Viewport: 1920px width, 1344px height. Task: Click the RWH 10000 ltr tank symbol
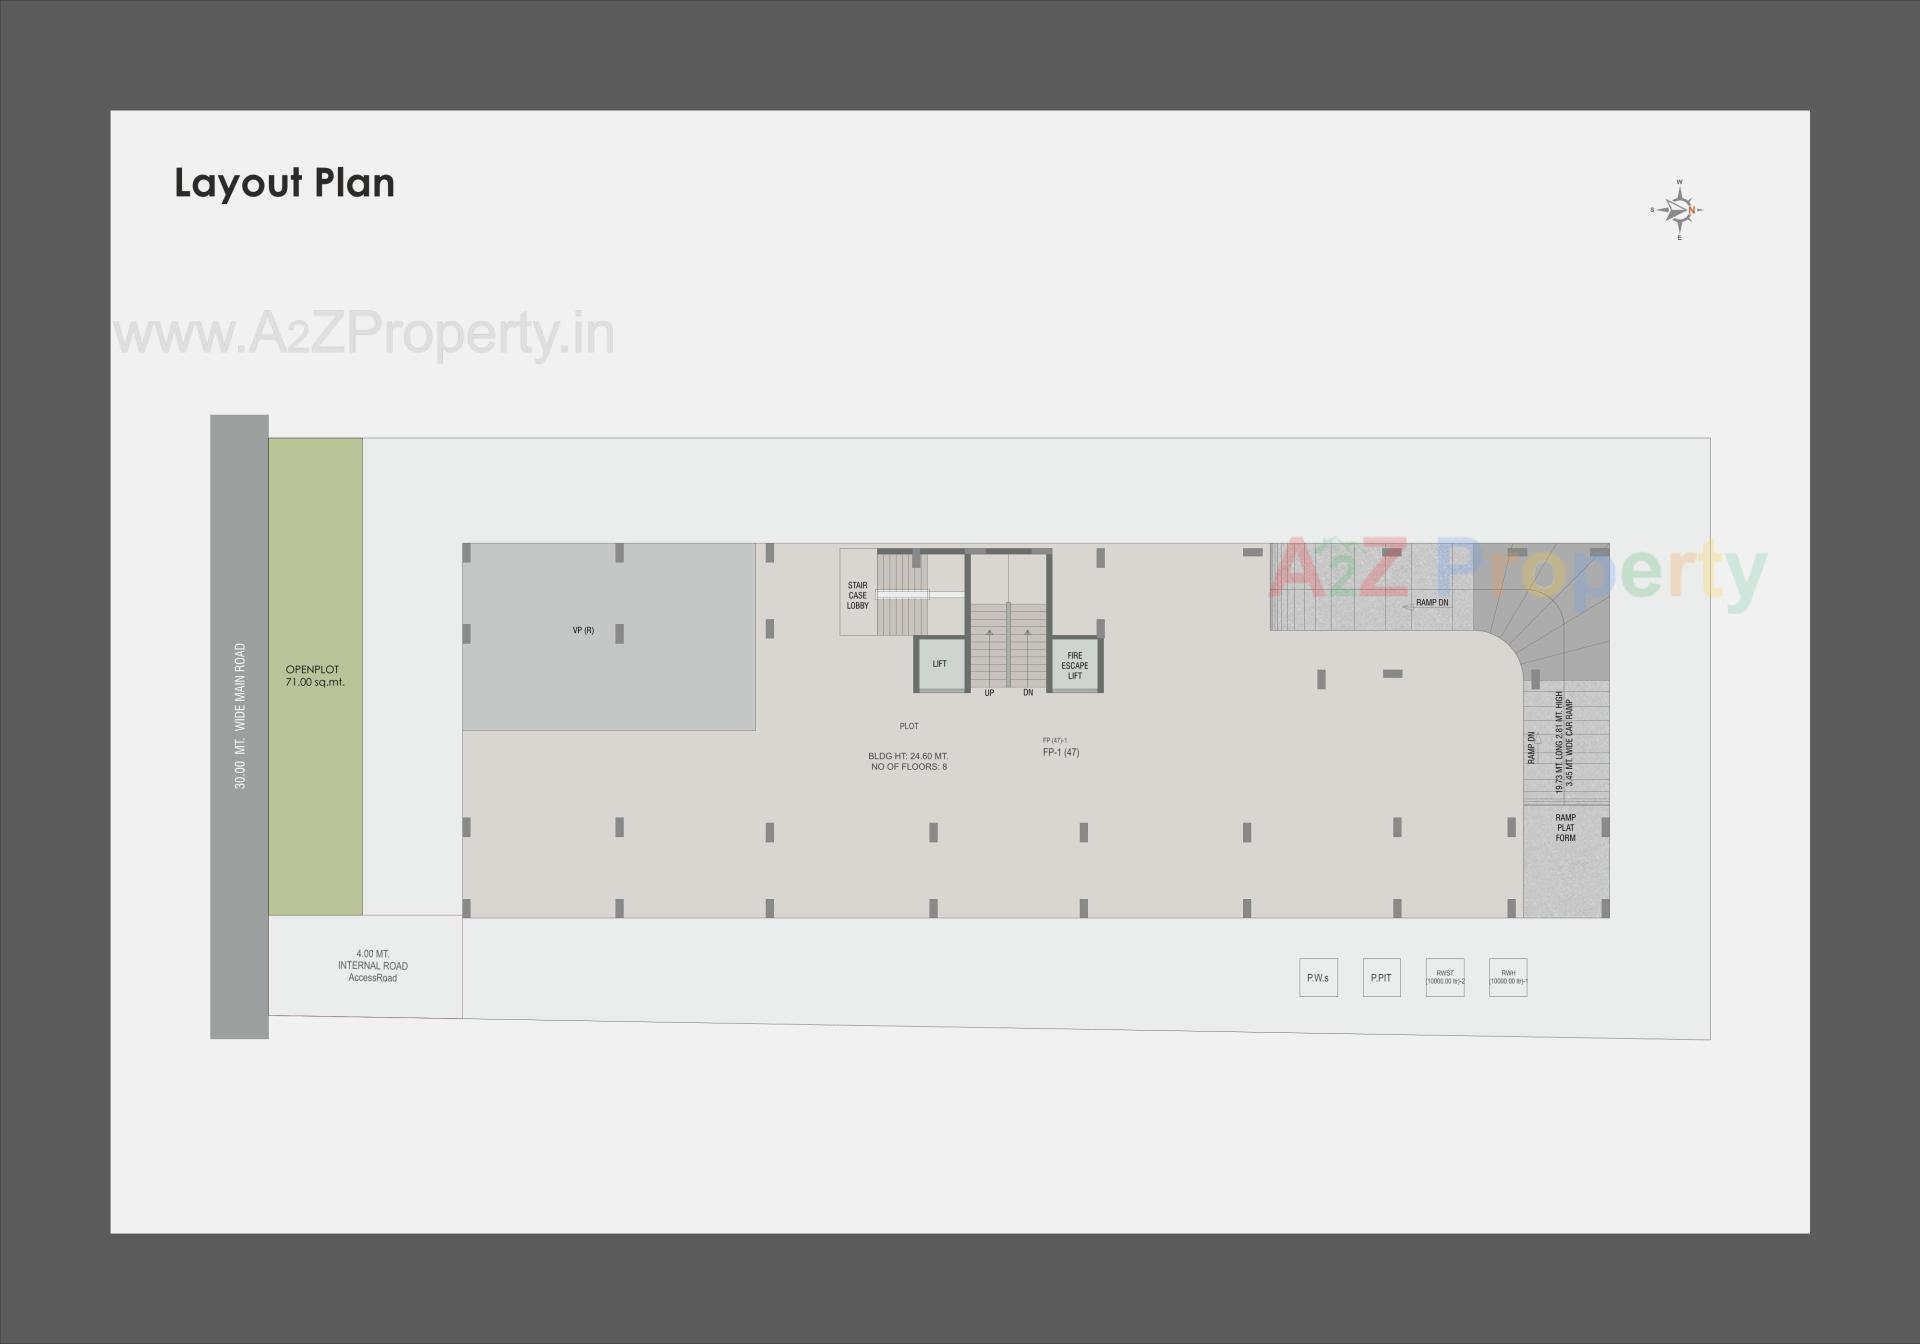pos(1507,977)
